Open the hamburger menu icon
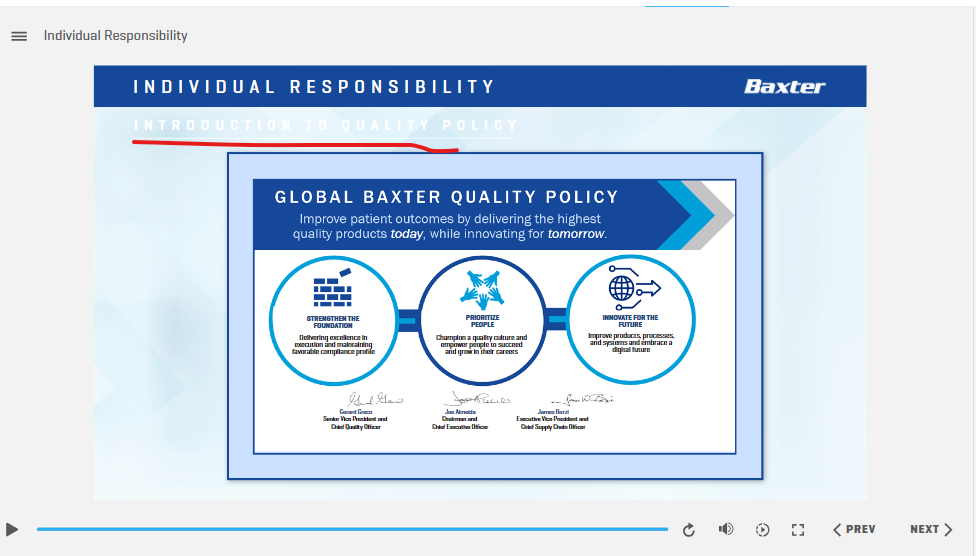Screen dimensions: 976x556 [x=19, y=36]
